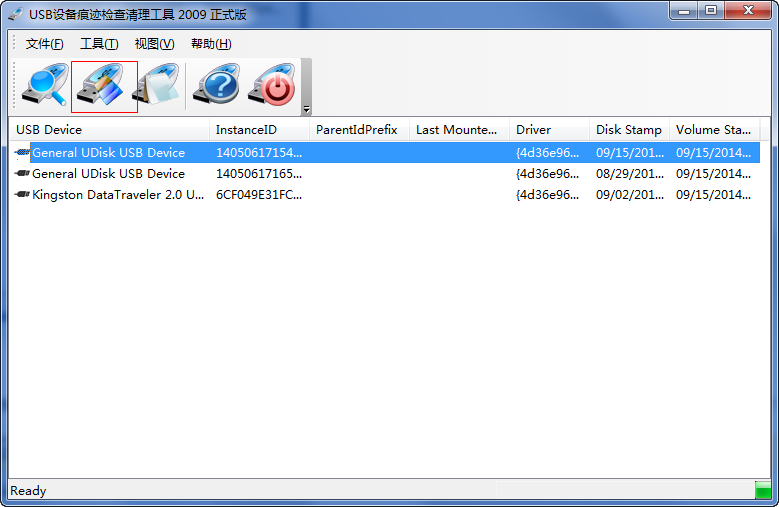Close the USB tool window
This screenshot has width=779, height=507.
pyautogui.click(x=748, y=10)
